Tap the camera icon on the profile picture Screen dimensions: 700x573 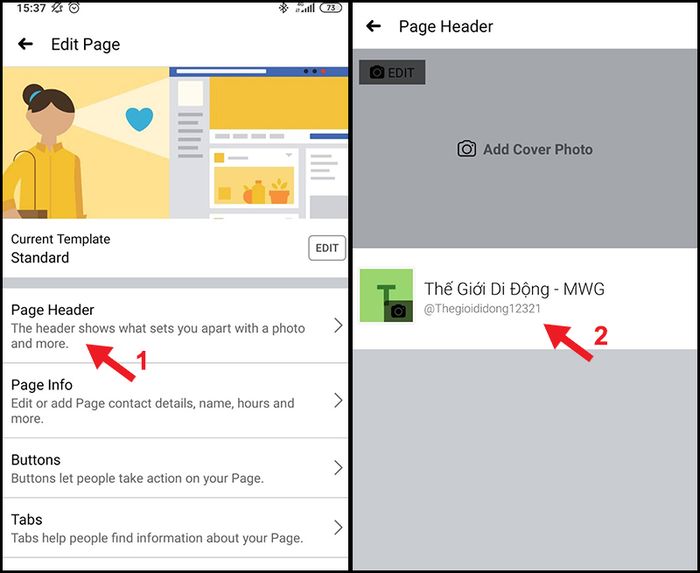[x=398, y=311]
